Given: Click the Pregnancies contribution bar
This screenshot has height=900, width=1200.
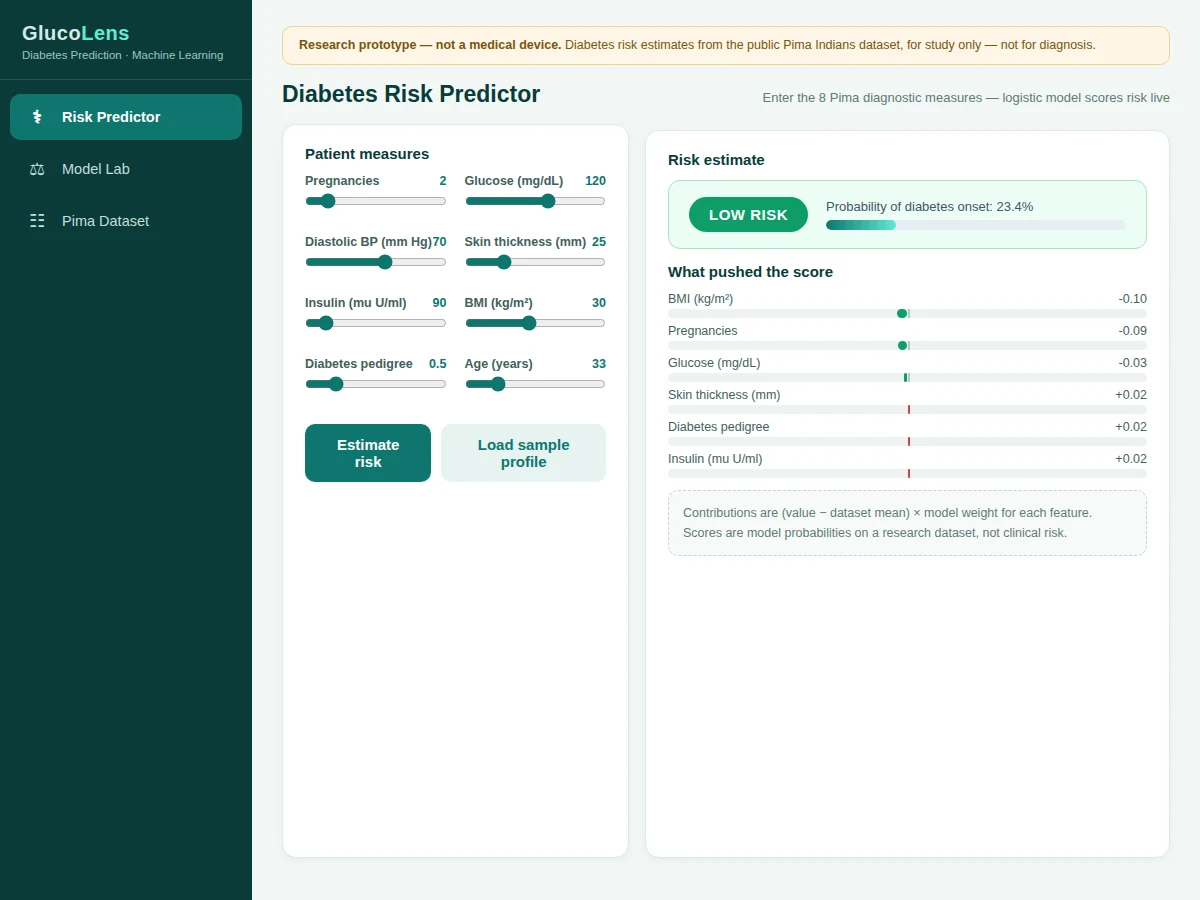Looking at the screenshot, I should [x=907, y=345].
